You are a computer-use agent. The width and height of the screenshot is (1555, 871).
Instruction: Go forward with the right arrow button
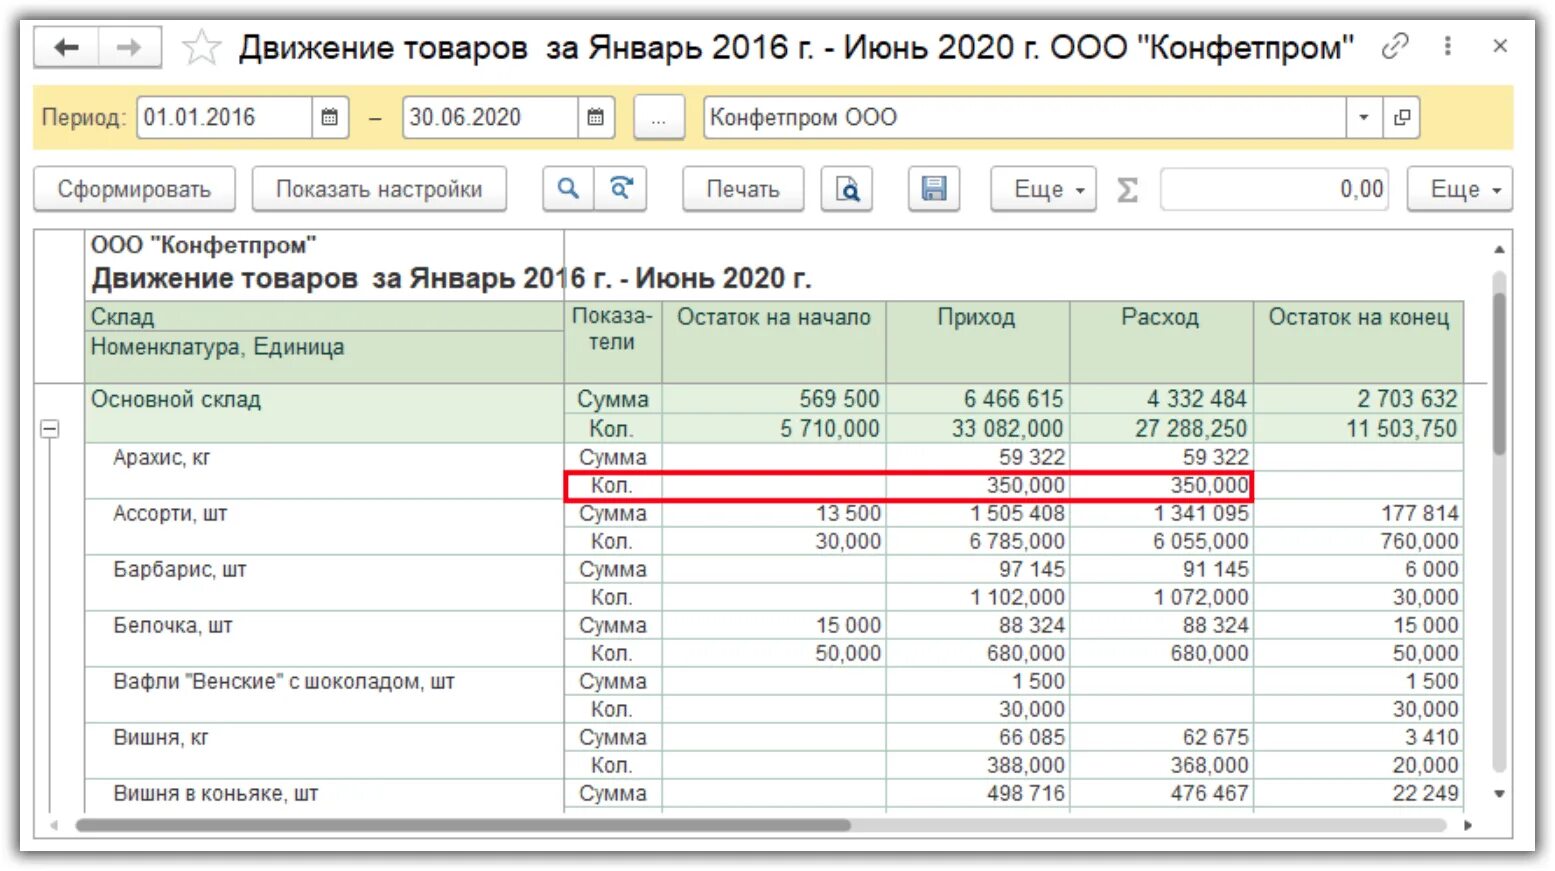tap(129, 47)
